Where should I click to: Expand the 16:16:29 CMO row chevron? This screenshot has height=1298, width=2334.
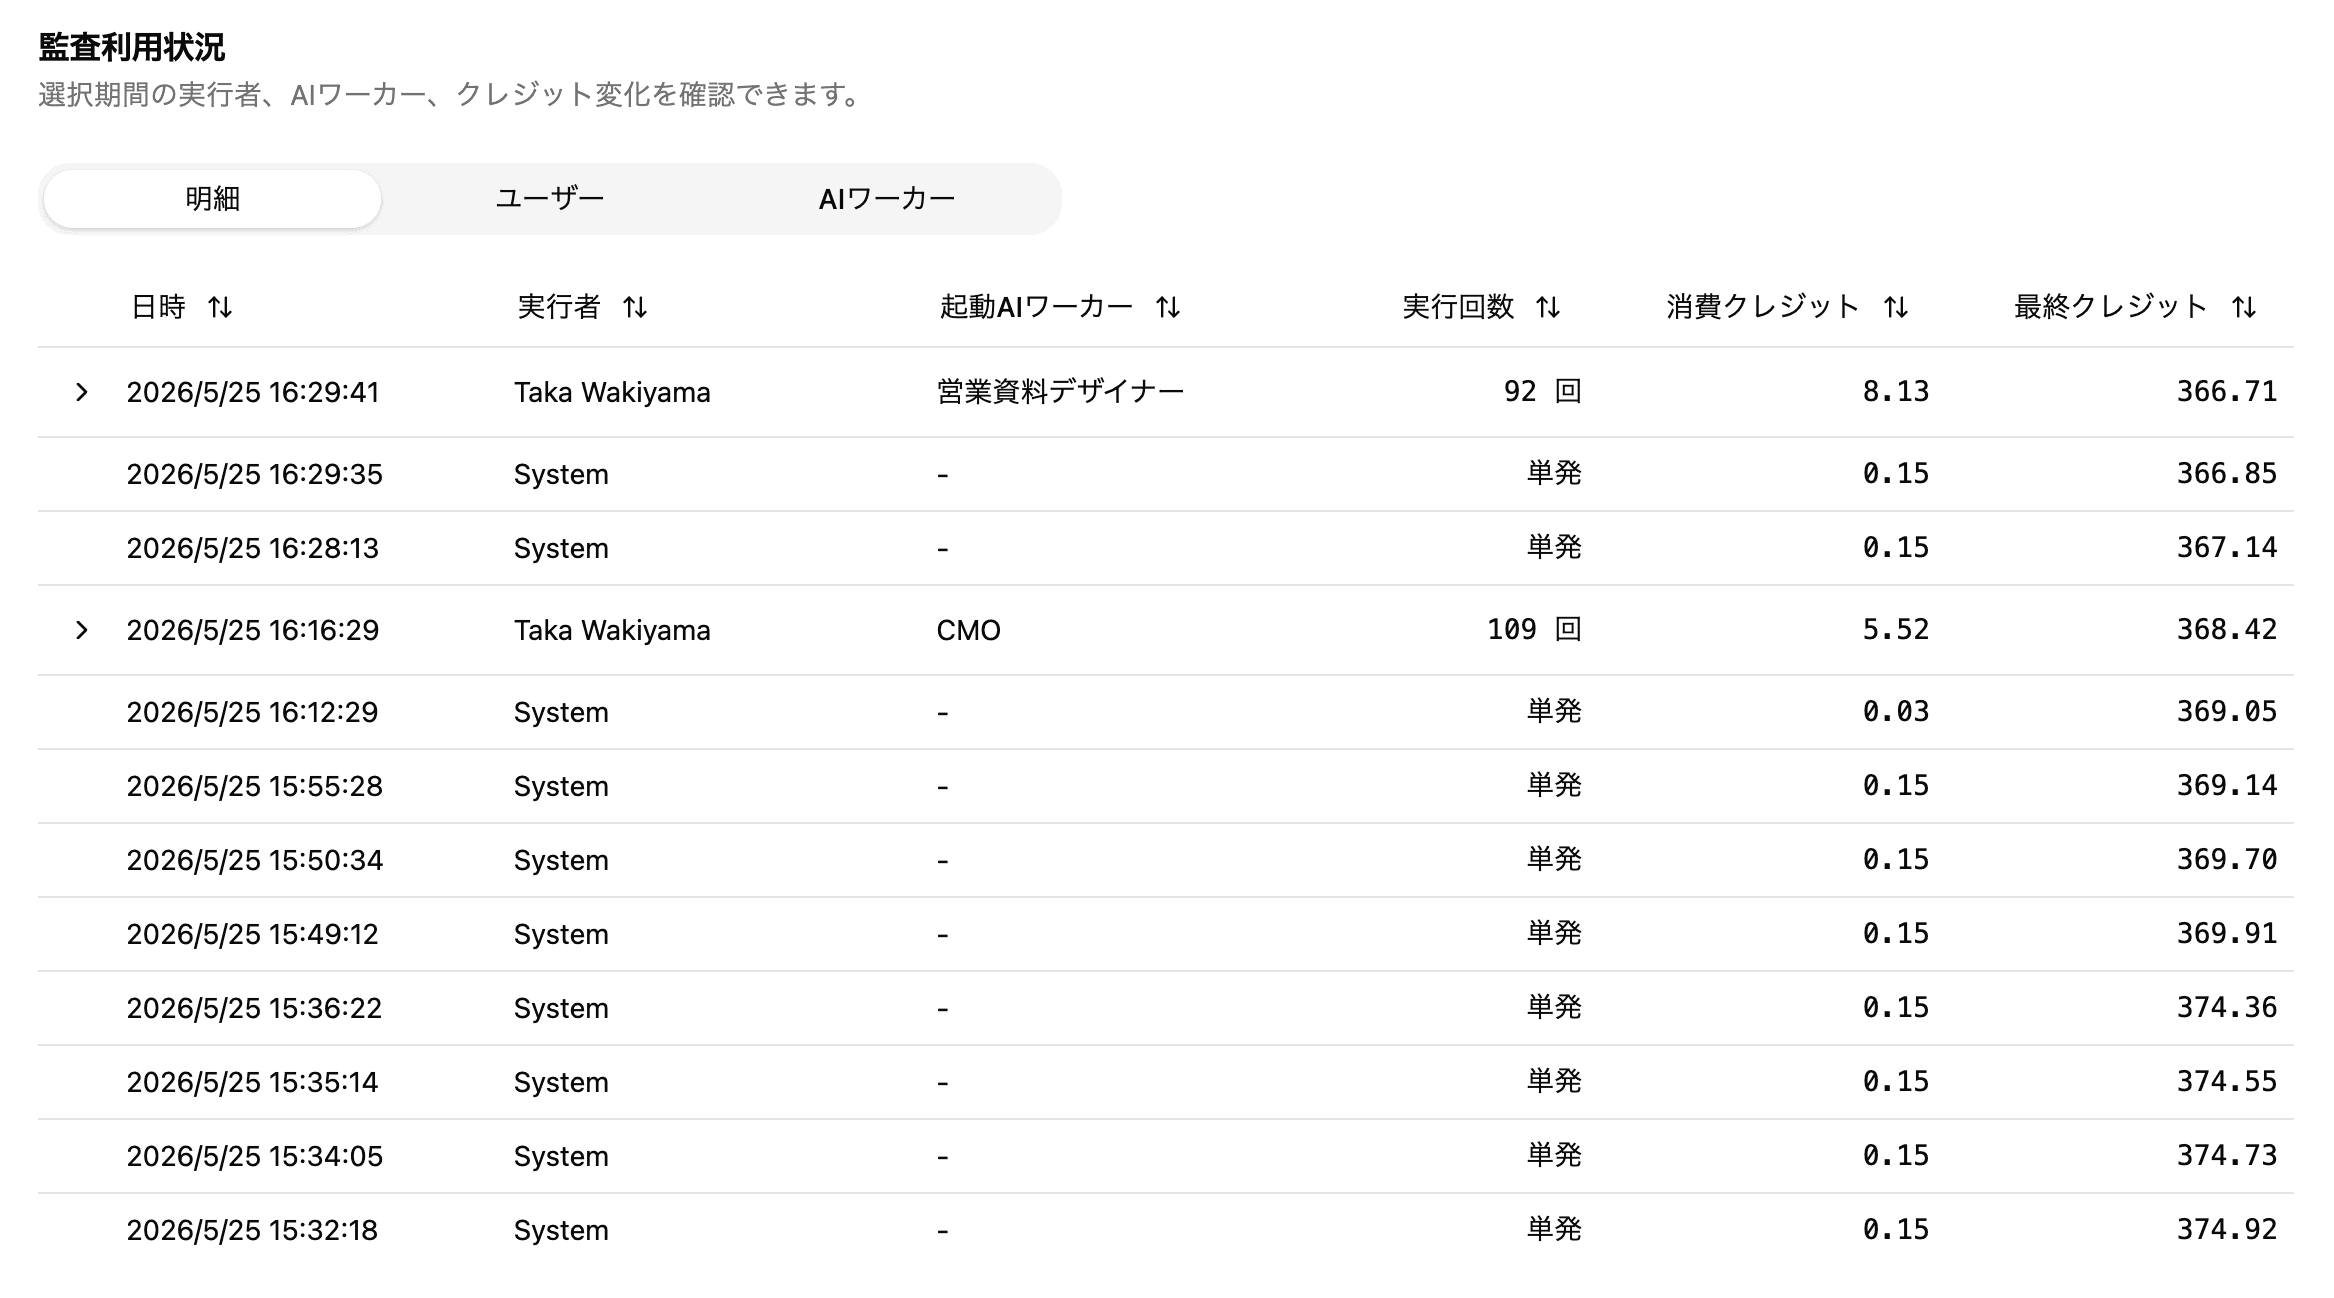click(x=82, y=630)
